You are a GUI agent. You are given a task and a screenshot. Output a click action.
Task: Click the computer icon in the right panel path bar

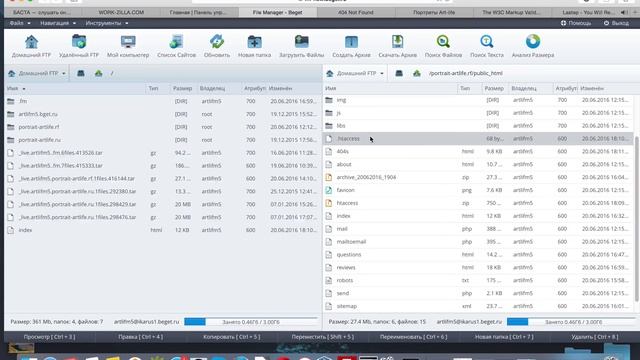click(x=399, y=73)
